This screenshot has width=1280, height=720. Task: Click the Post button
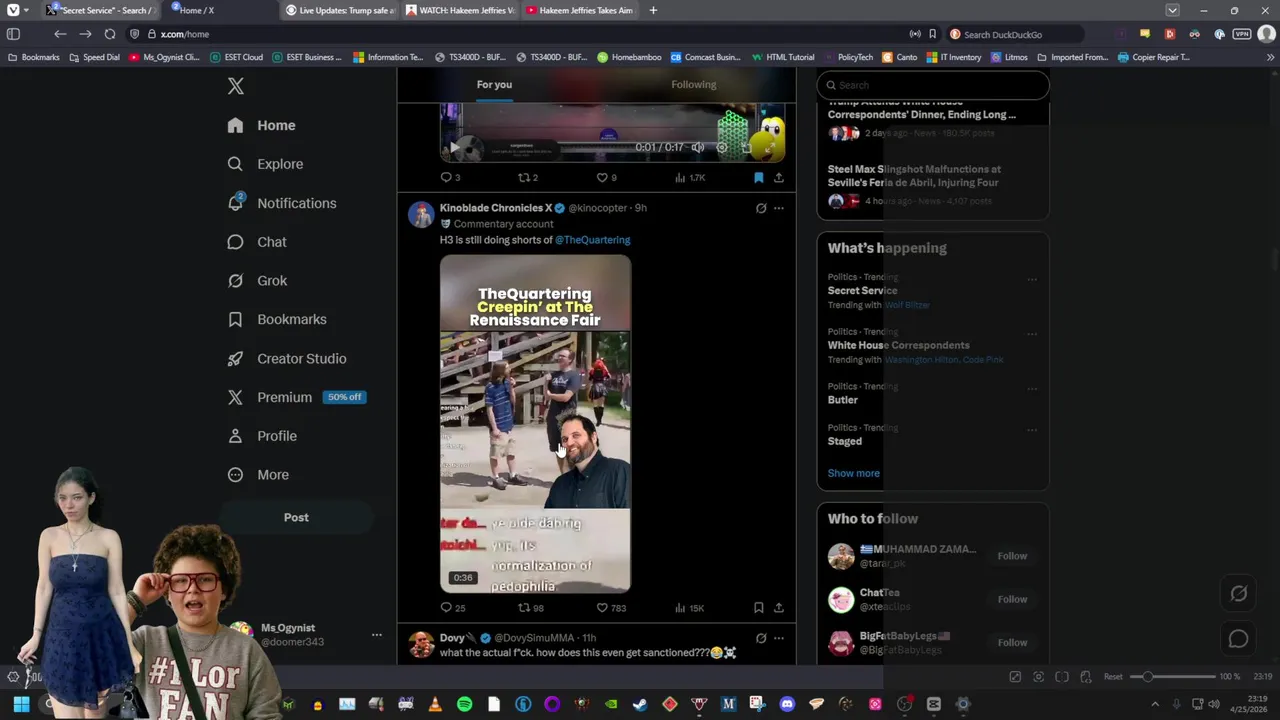tap(296, 518)
